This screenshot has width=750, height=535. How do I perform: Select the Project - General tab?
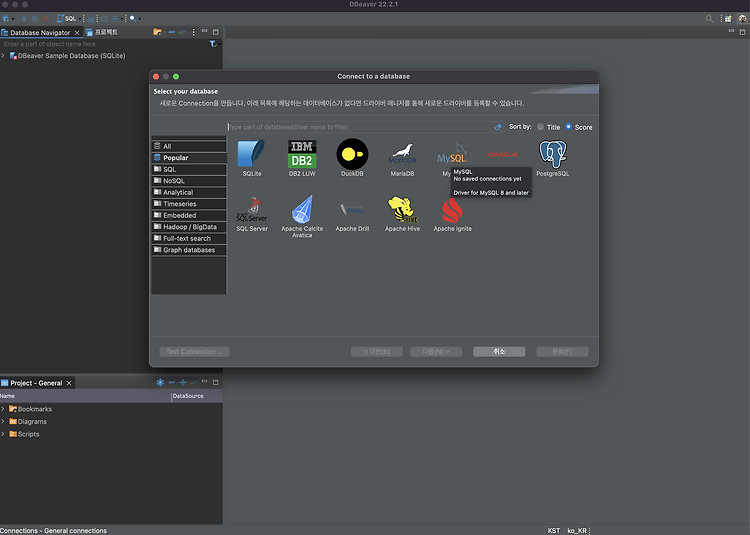tap(36, 383)
